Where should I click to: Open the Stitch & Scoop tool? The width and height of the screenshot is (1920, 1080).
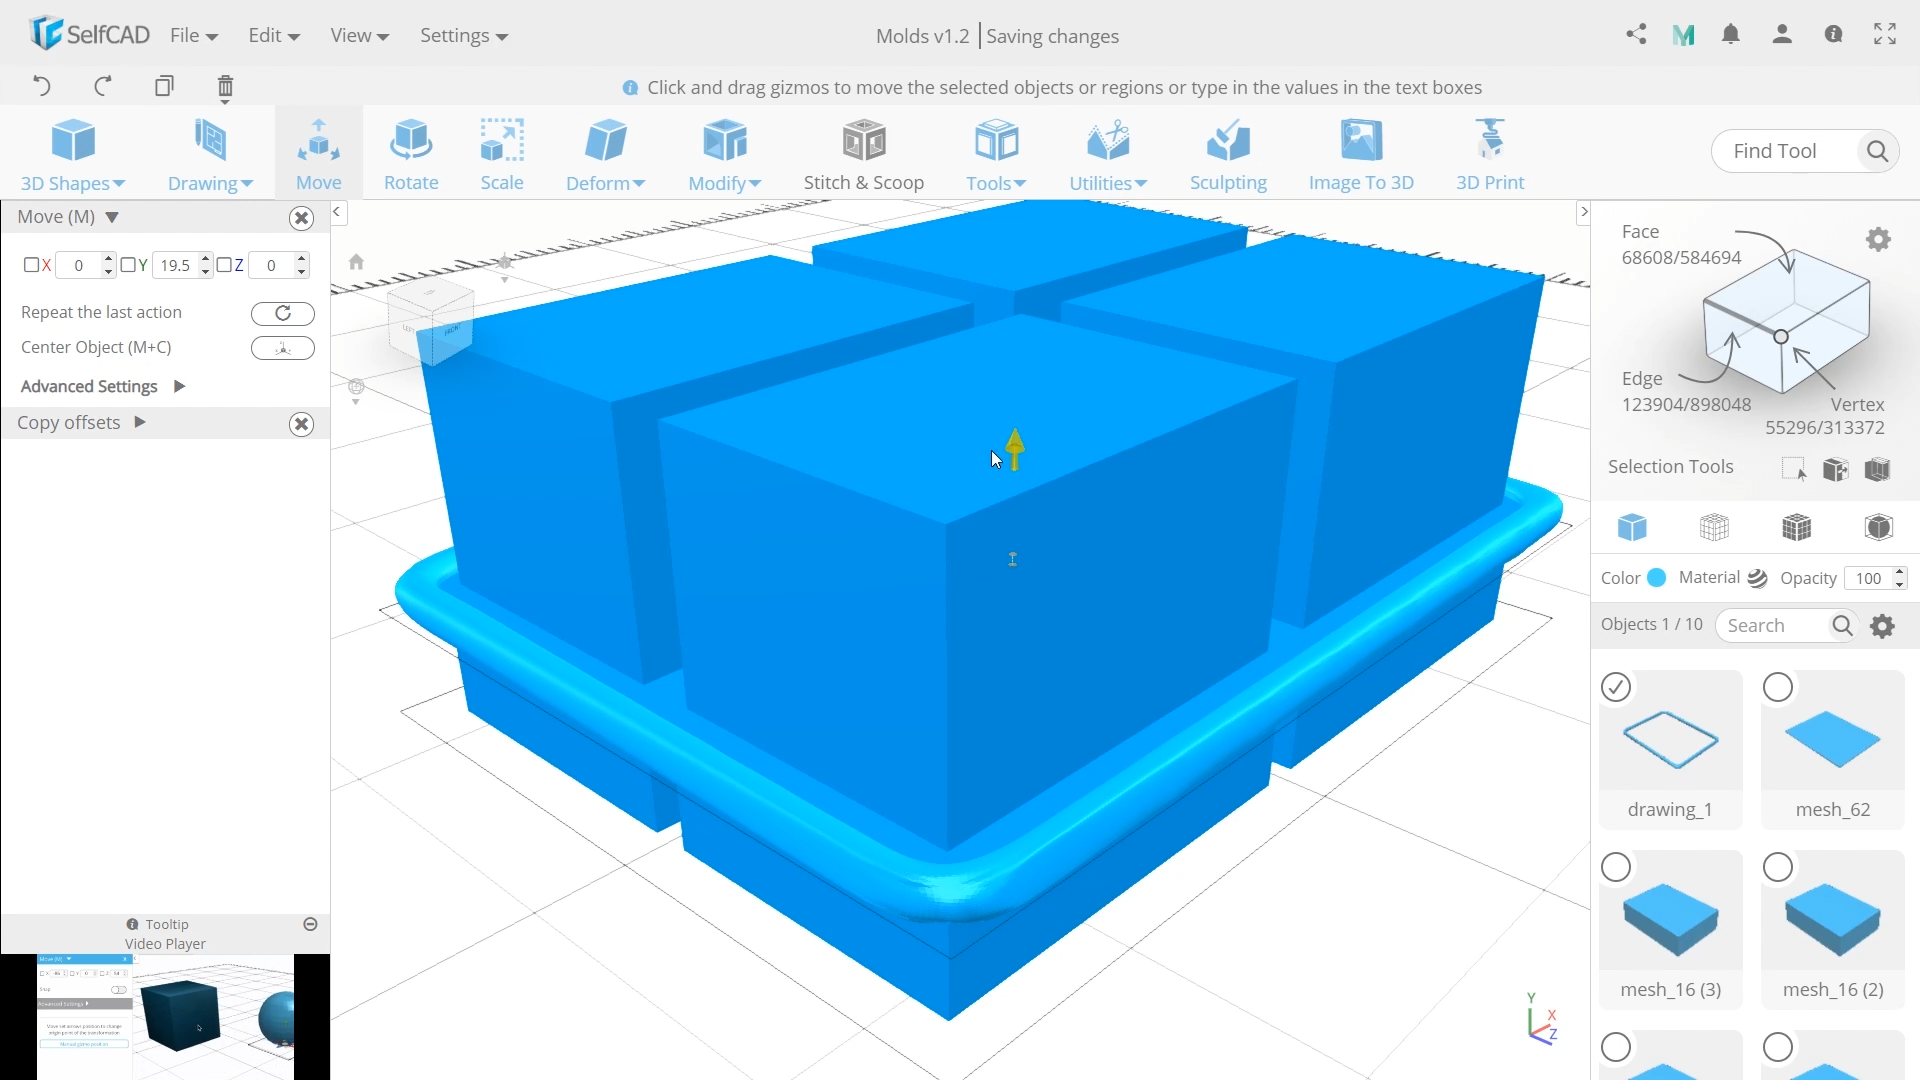(x=864, y=155)
